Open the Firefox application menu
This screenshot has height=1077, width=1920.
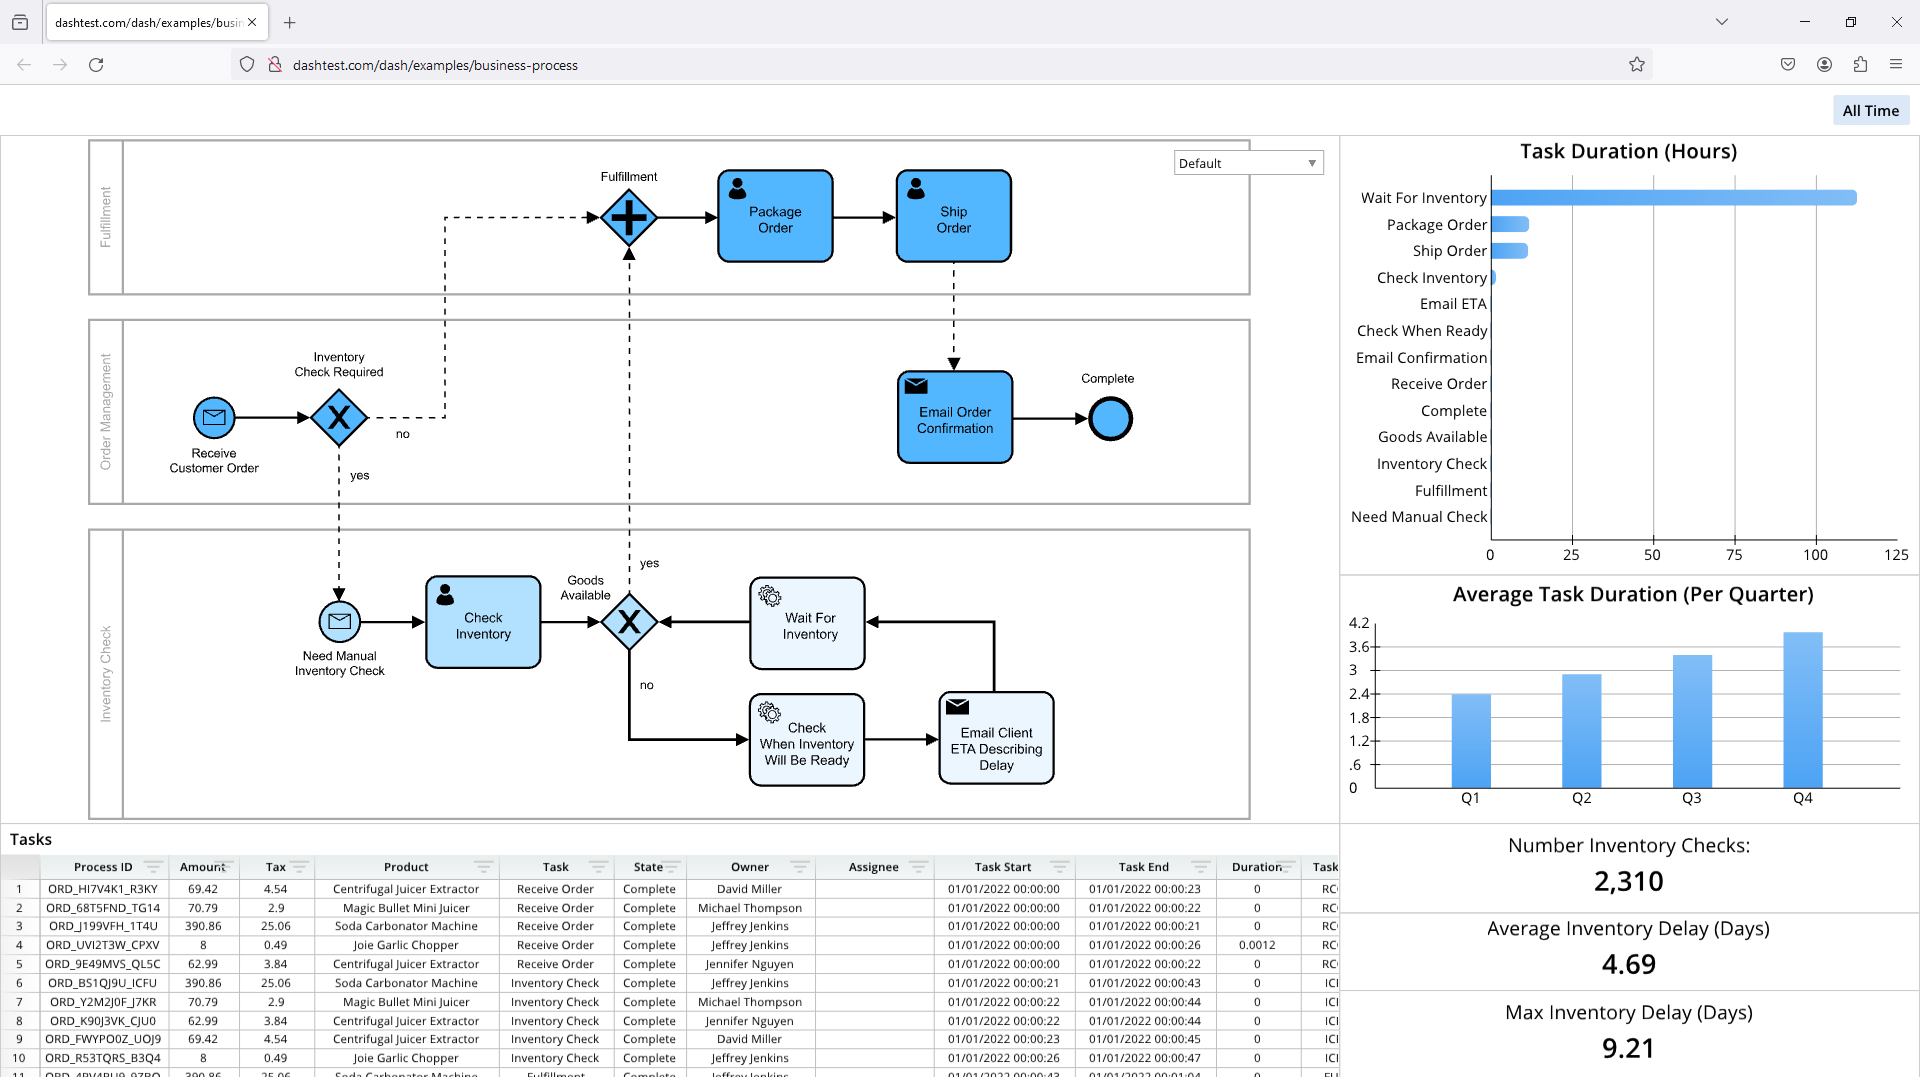1896,65
